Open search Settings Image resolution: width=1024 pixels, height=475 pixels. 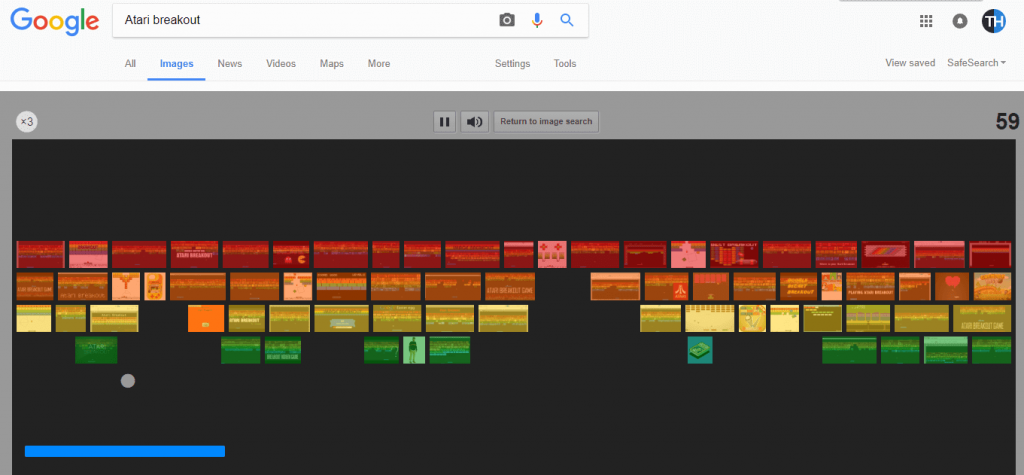(x=513, y=63)
